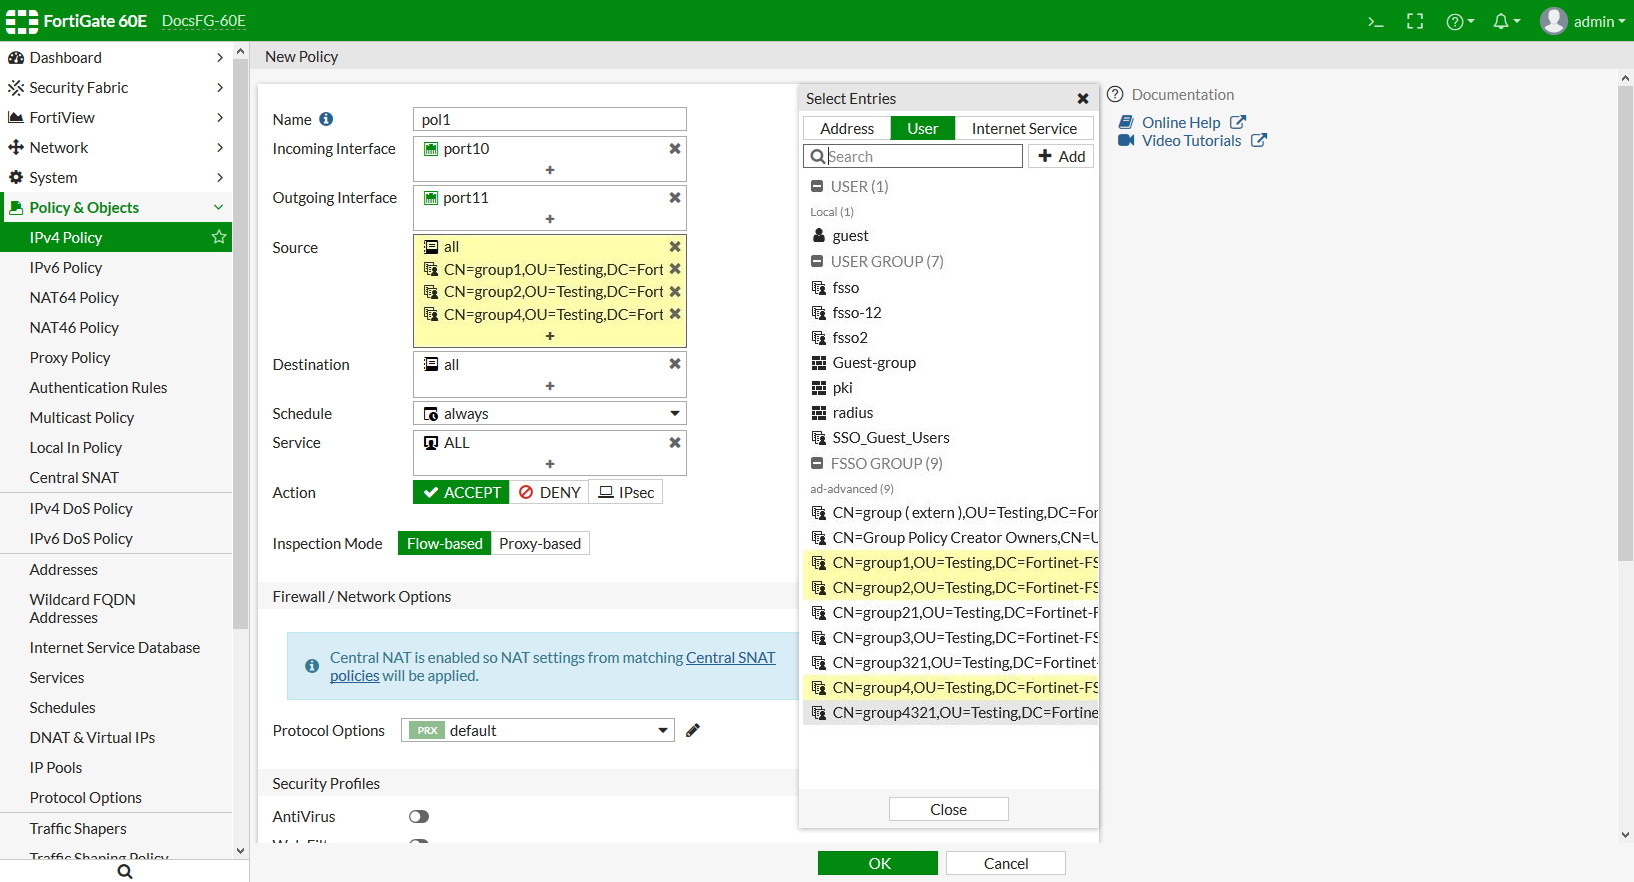1634x882 pixels.
Task: Open the Schedule dropdown
Action: tap(549, 414)
